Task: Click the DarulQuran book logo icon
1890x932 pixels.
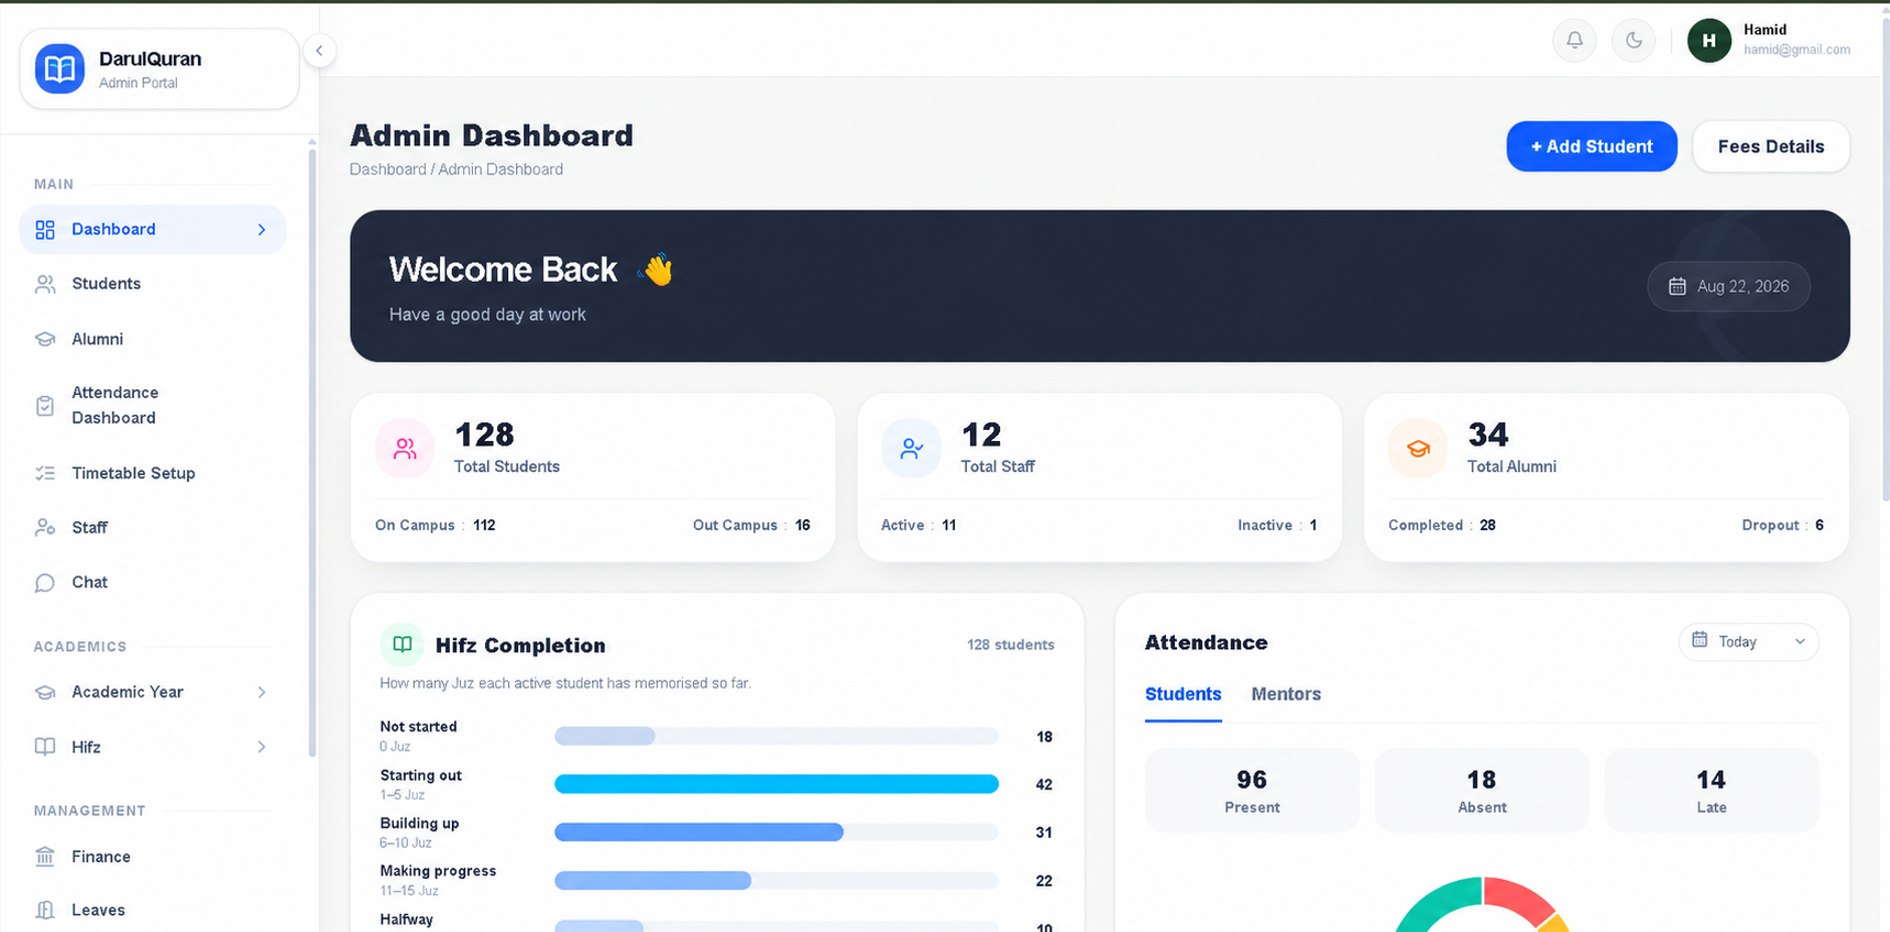Action: point(60,69)
